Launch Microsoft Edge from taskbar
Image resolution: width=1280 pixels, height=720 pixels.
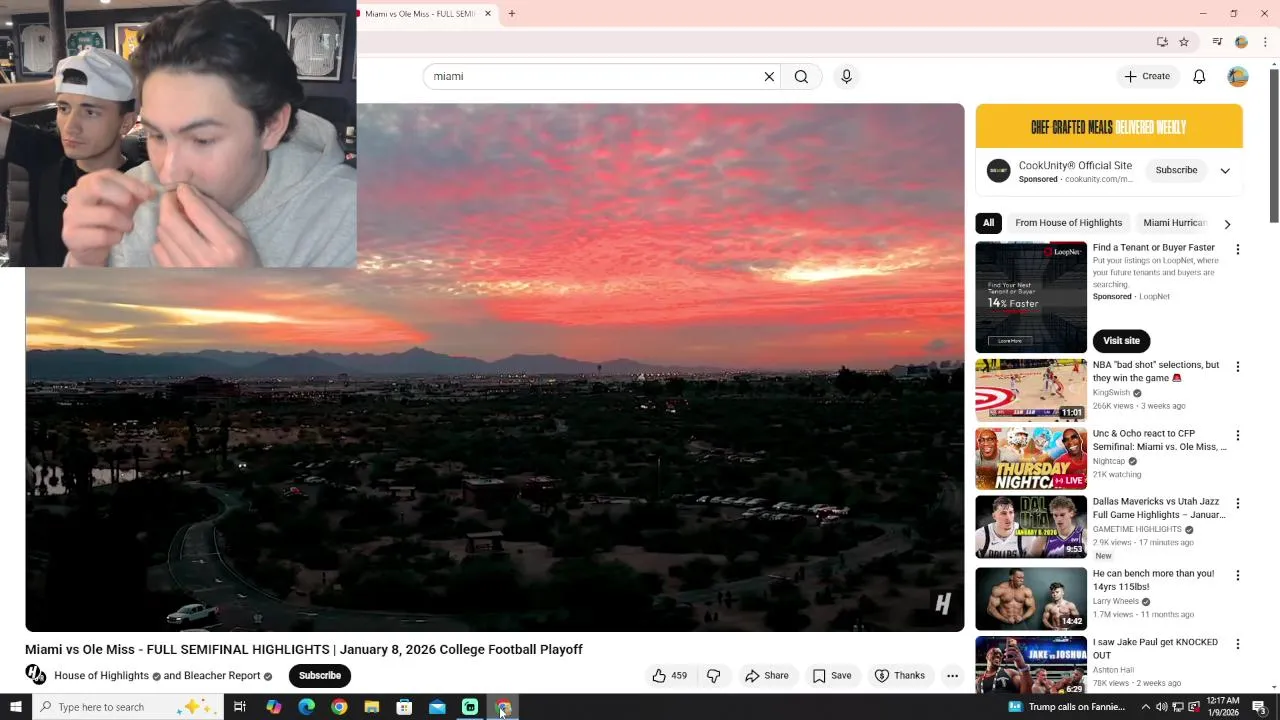[306, 707]
